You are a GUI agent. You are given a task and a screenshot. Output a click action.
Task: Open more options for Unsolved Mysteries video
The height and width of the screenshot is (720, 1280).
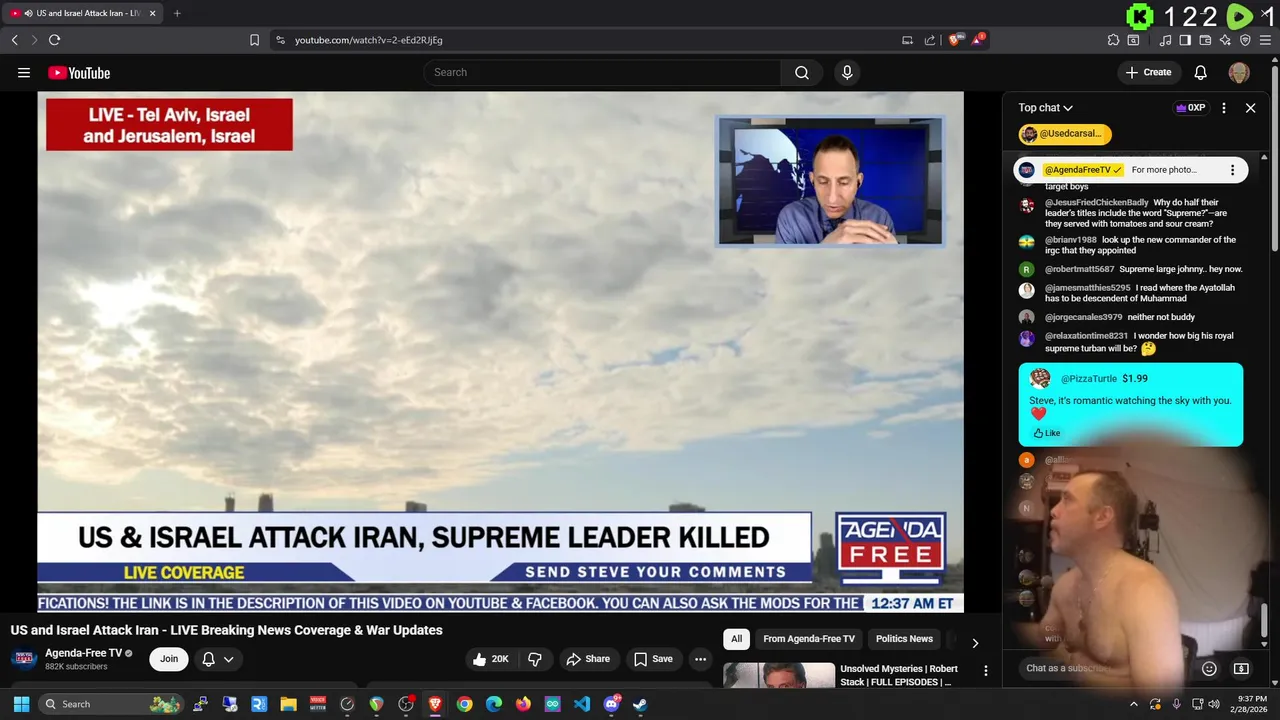(985, 671)
